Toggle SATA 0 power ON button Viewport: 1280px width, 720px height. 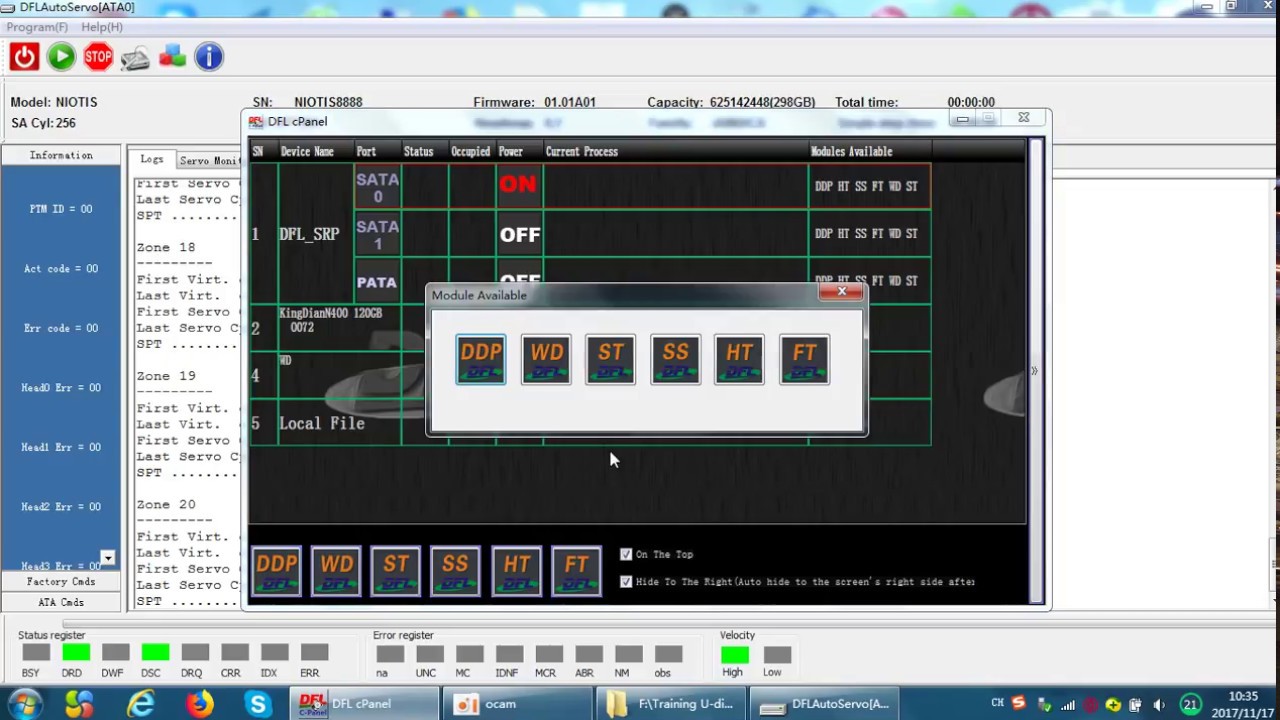(x=519, y=185)
